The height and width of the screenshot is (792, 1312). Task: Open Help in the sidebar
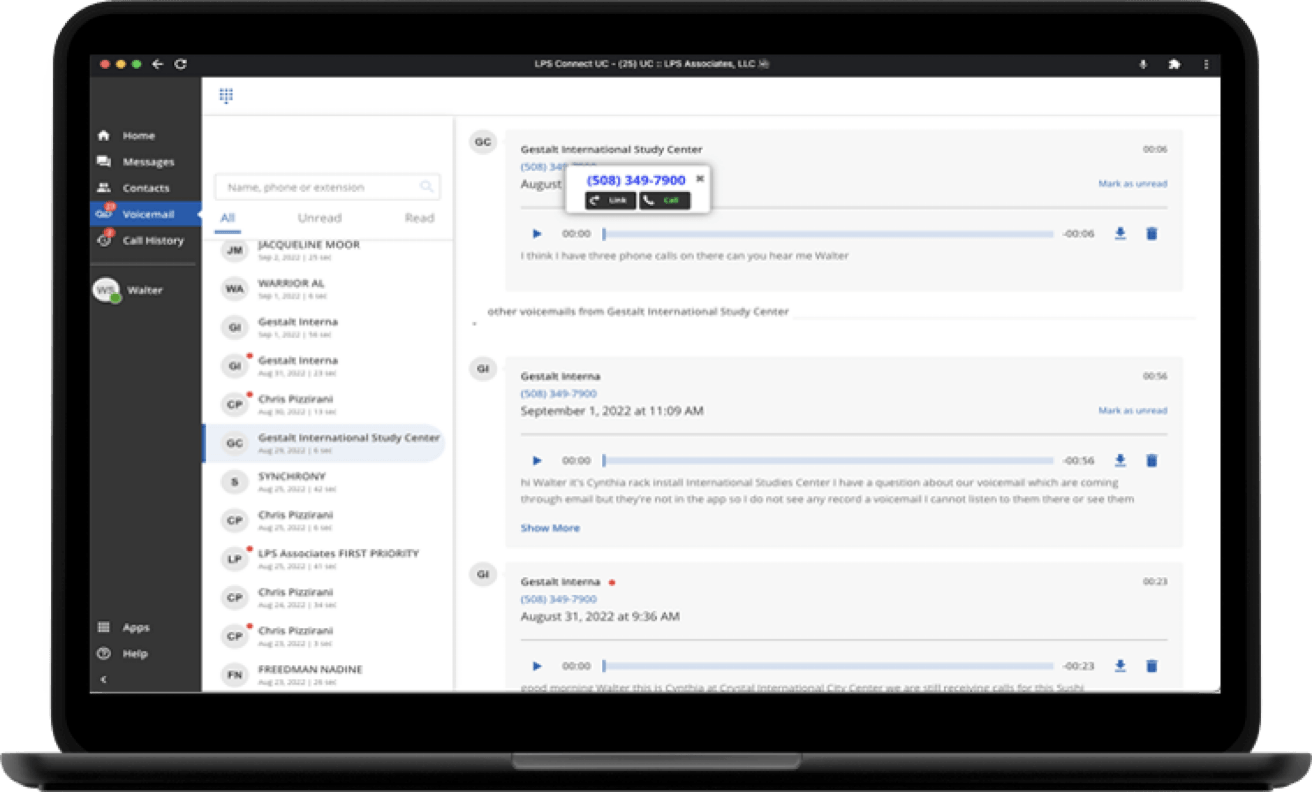[x=135, y=654]
